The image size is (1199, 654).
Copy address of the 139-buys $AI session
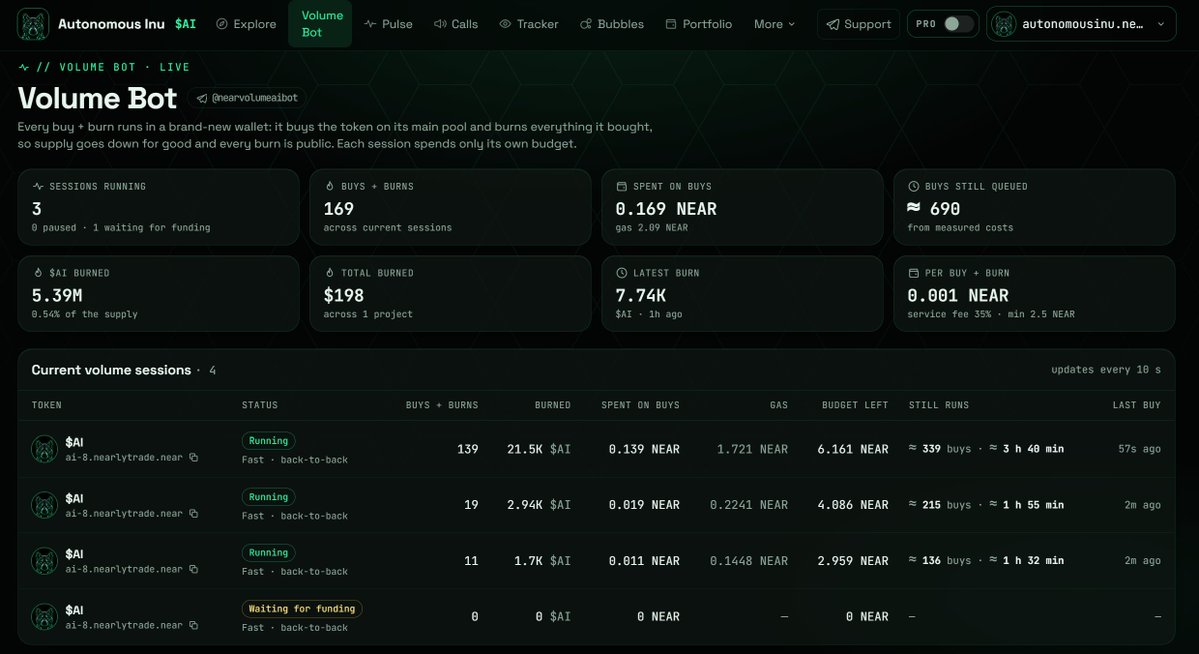(193, 457)
